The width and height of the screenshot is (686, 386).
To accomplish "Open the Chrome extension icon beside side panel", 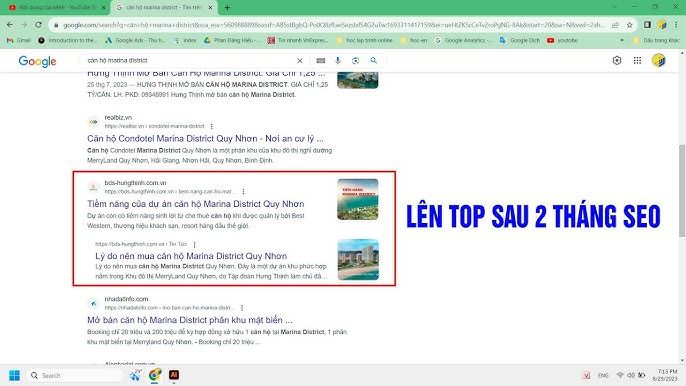I will [x=662, y=25].
